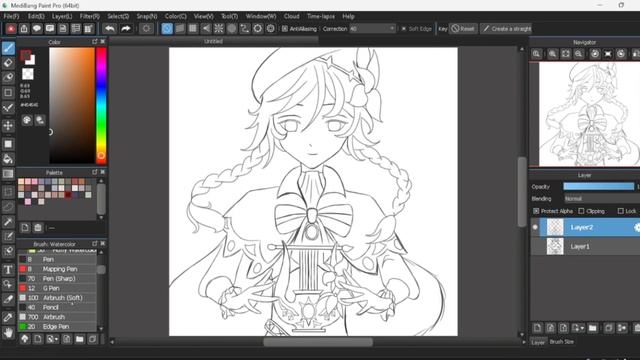Toggle visibility of Layer1
This screenshot has height=360, width=640.
pyautogui.click(x=535, y=247)
